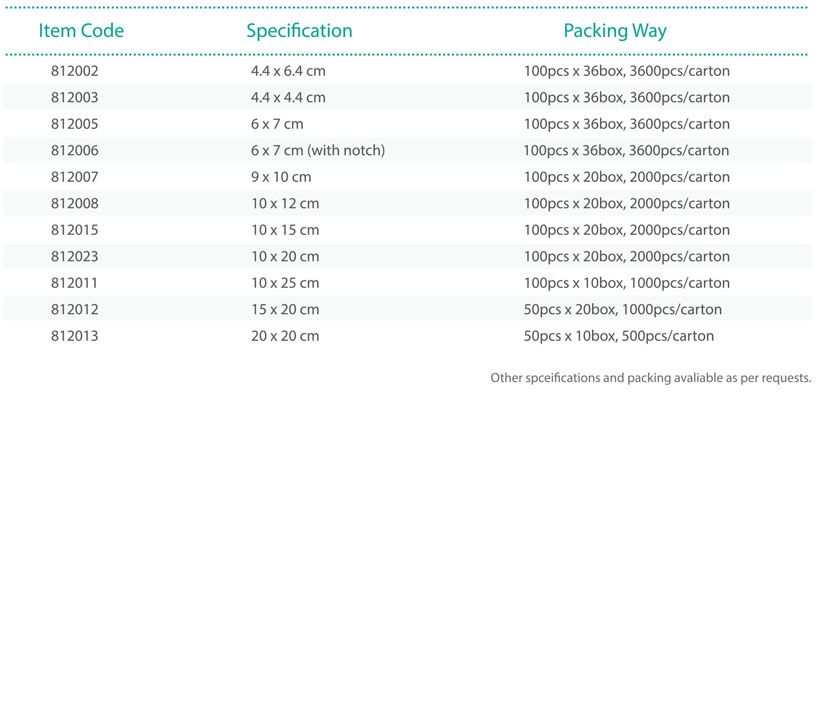Screen dimensions: 827x709
Task: Click the Specification column header
Action: pyautogui.click(x=299, y=31)
